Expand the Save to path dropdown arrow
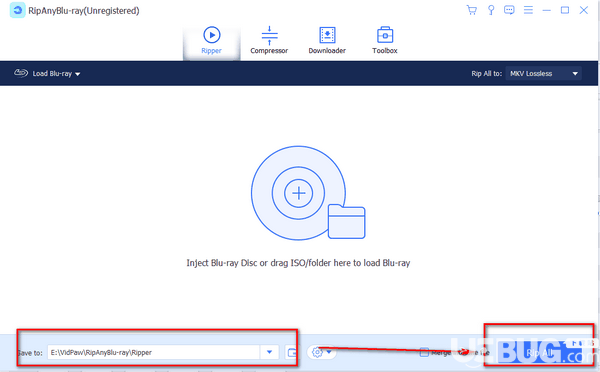This screenshot has height=372, width=600. pos(269,352)
